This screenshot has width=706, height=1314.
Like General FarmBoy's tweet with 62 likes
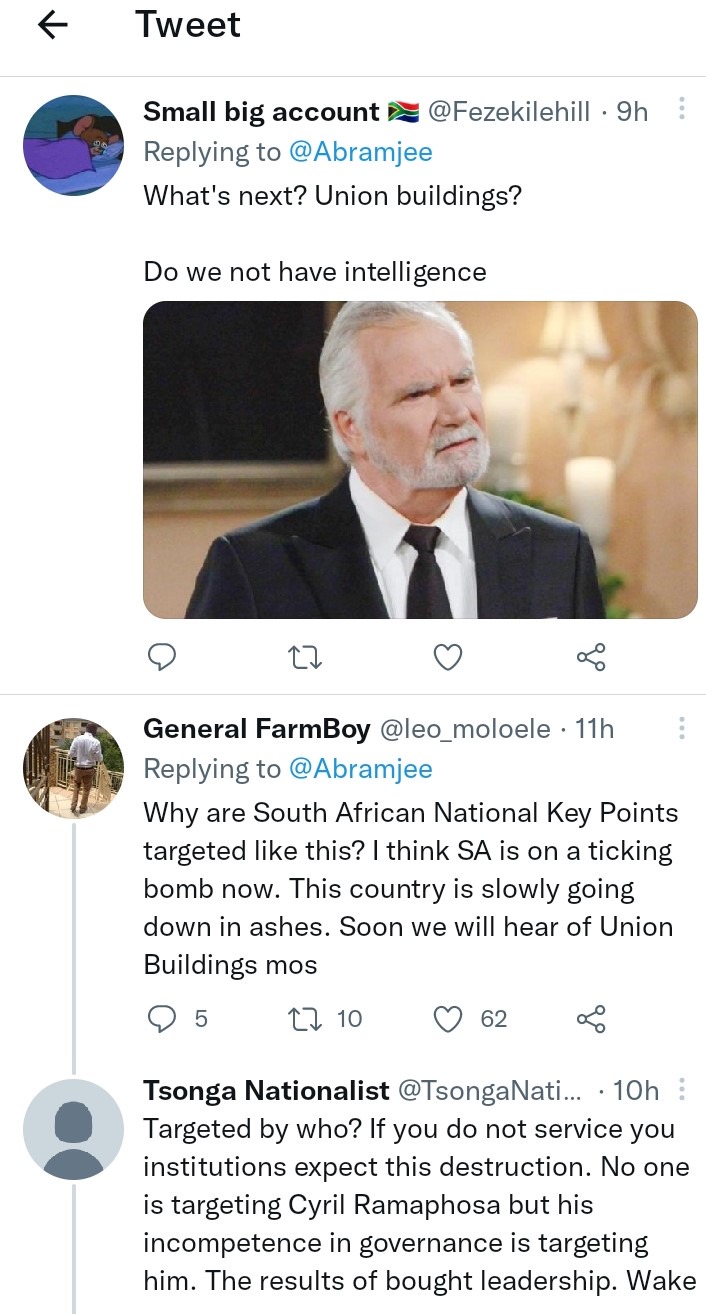coord(449,1019)
